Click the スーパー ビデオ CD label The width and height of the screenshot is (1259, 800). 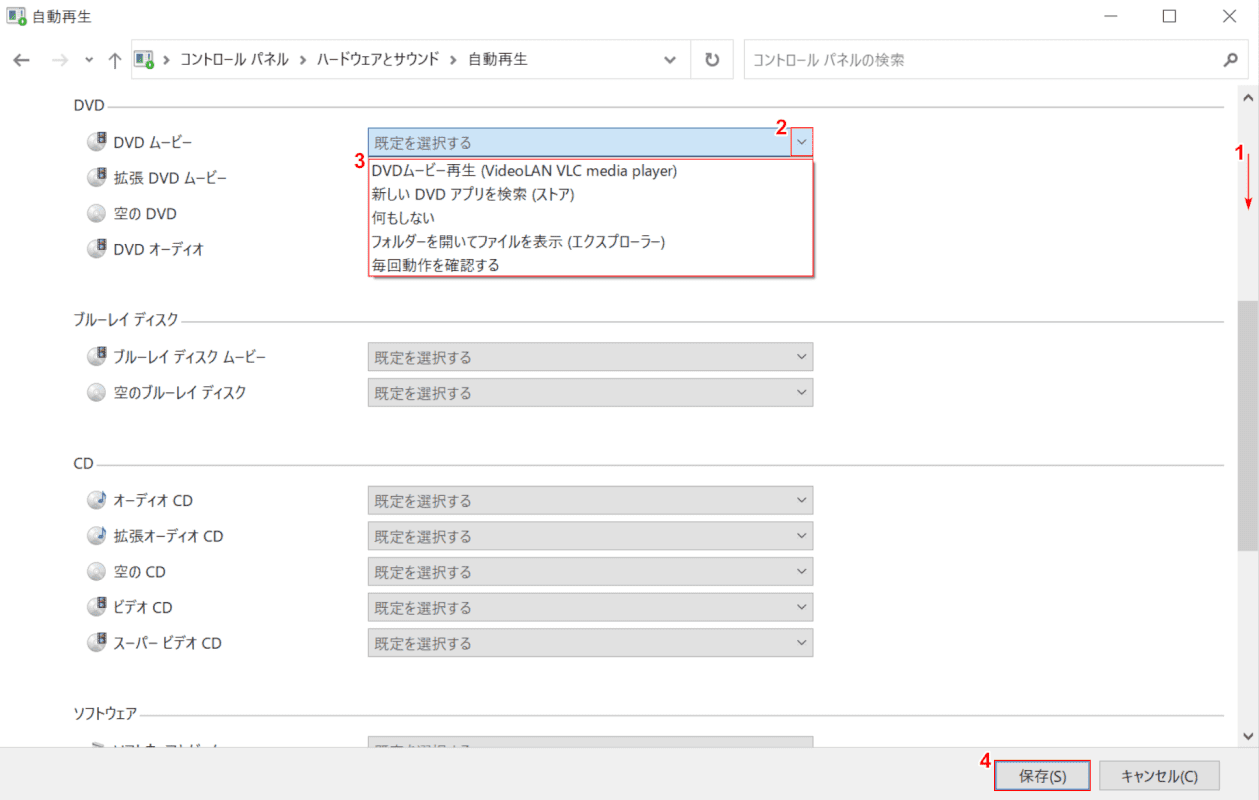[167, 643]
